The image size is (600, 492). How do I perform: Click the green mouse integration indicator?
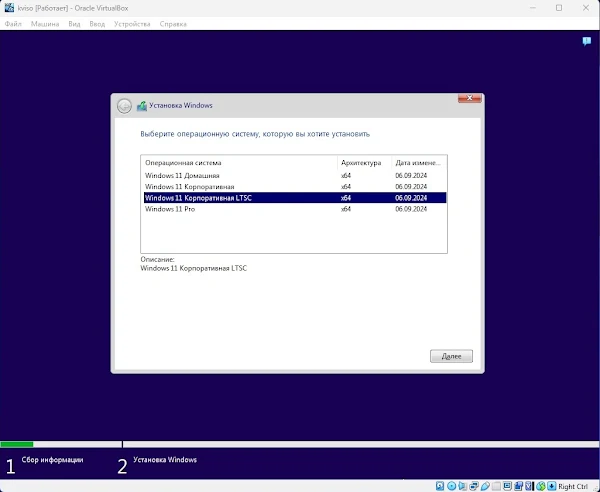coord(541,486)
